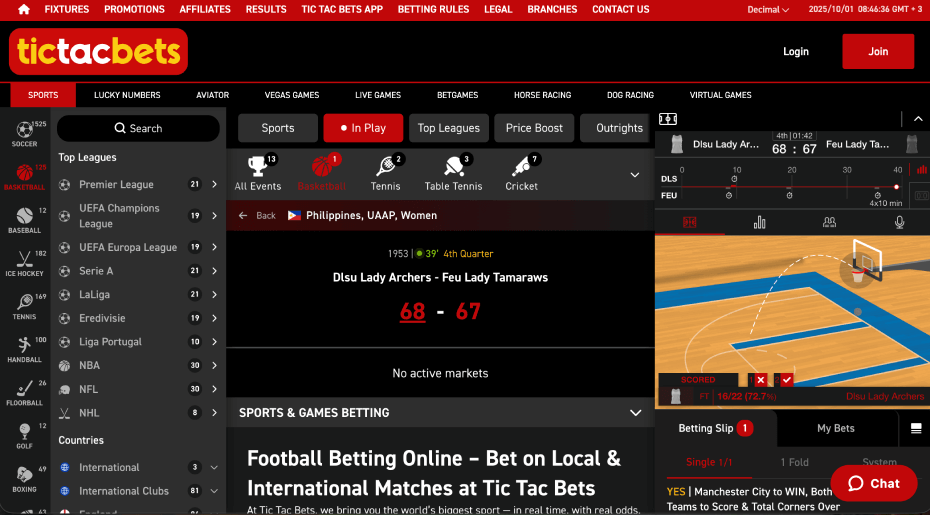The height and width of the screenshot is (515, 930).
Task: Open Handball from the sports sidebar
Action: click(25, 348)
